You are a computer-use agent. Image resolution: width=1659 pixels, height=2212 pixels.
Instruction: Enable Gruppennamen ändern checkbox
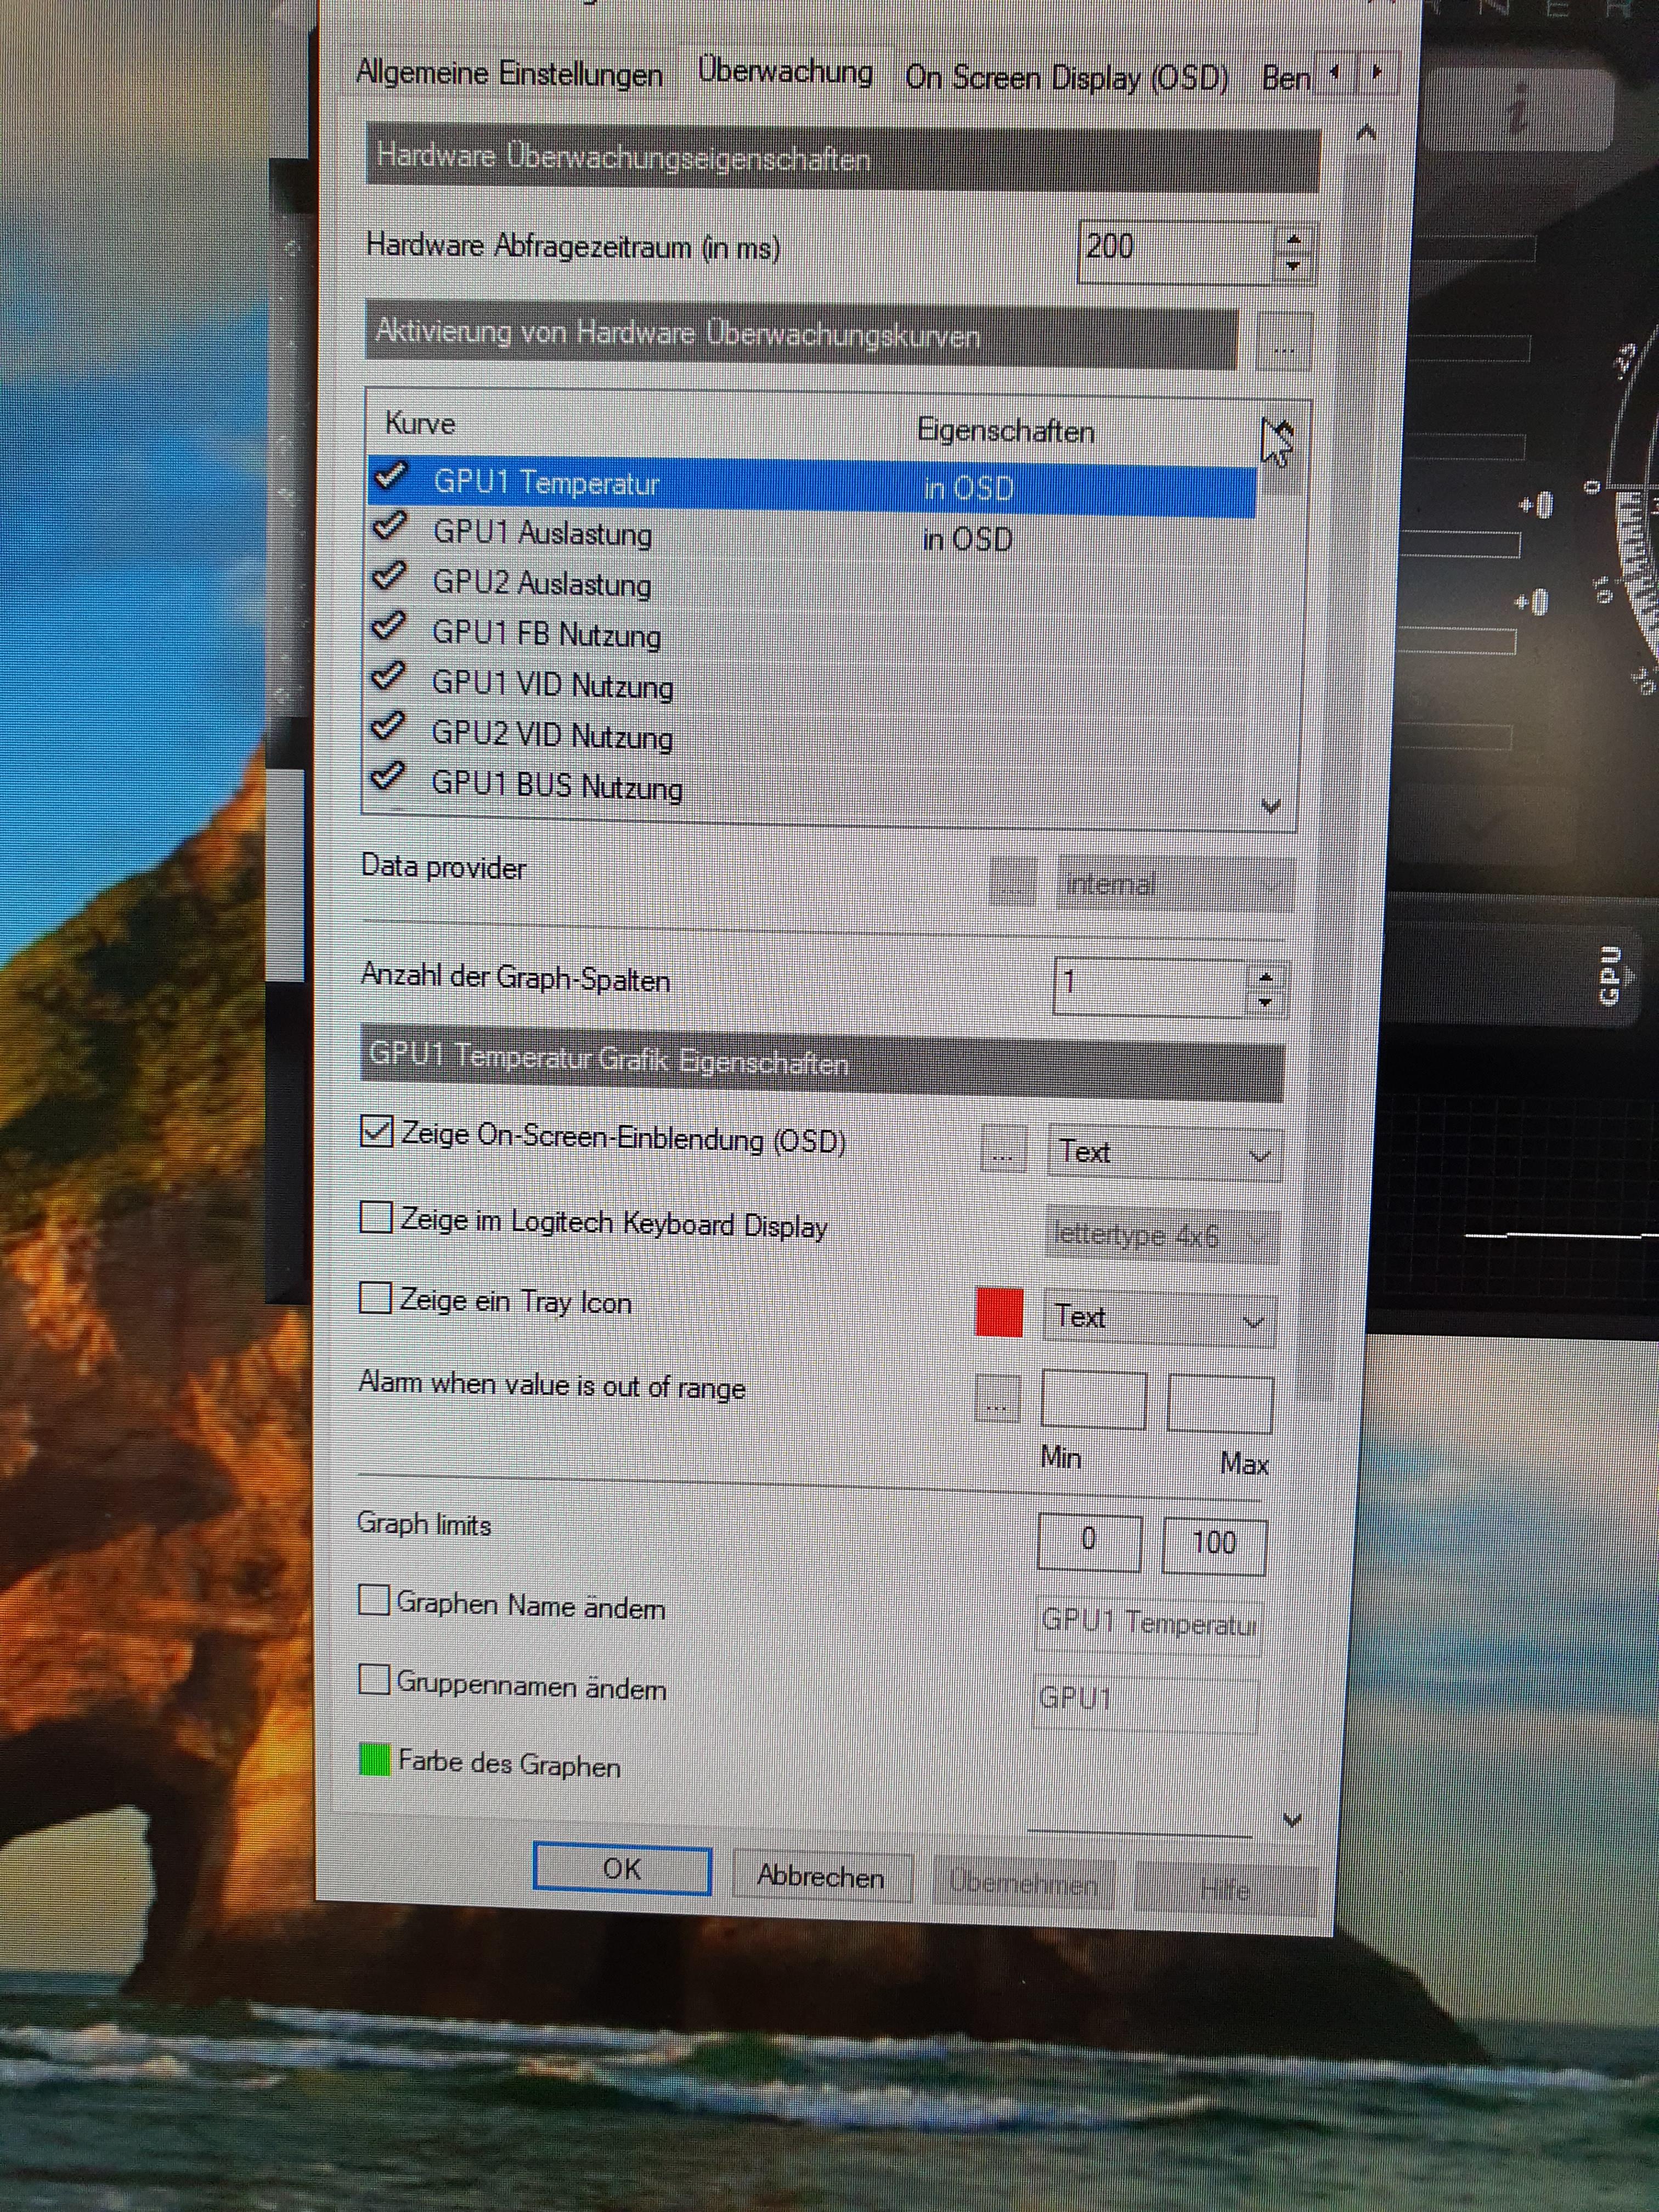(374, 1680)
